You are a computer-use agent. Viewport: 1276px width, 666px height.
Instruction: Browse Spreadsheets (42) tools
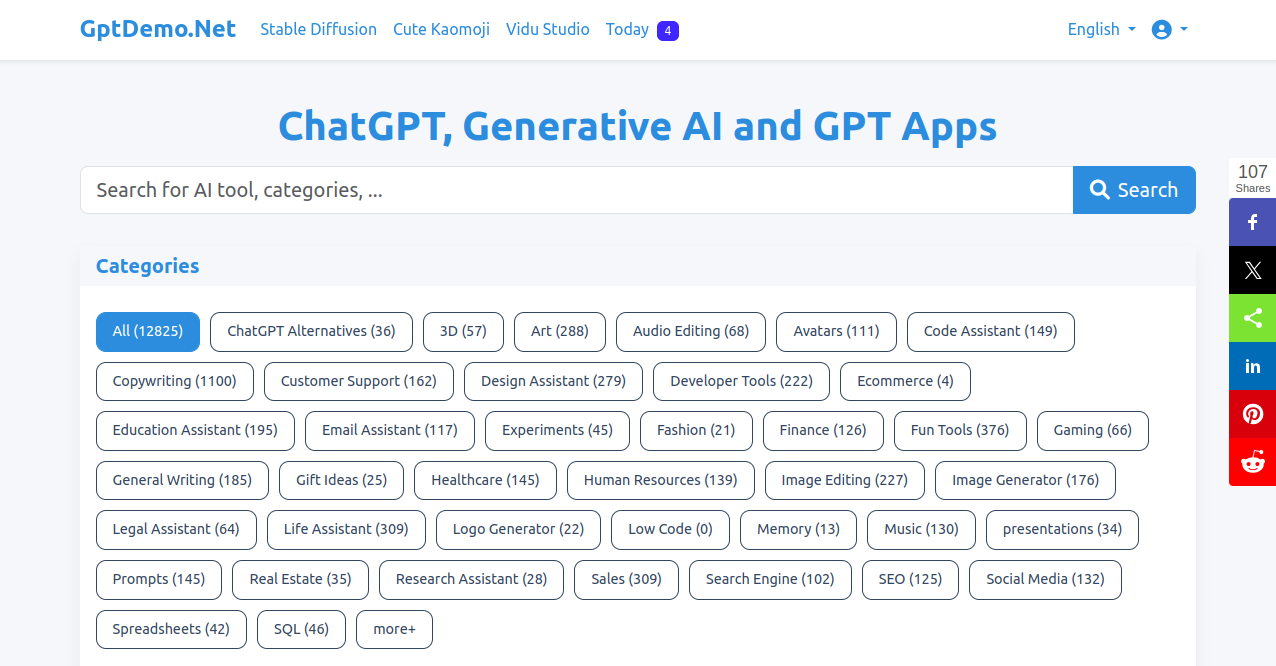pos(171,629)
